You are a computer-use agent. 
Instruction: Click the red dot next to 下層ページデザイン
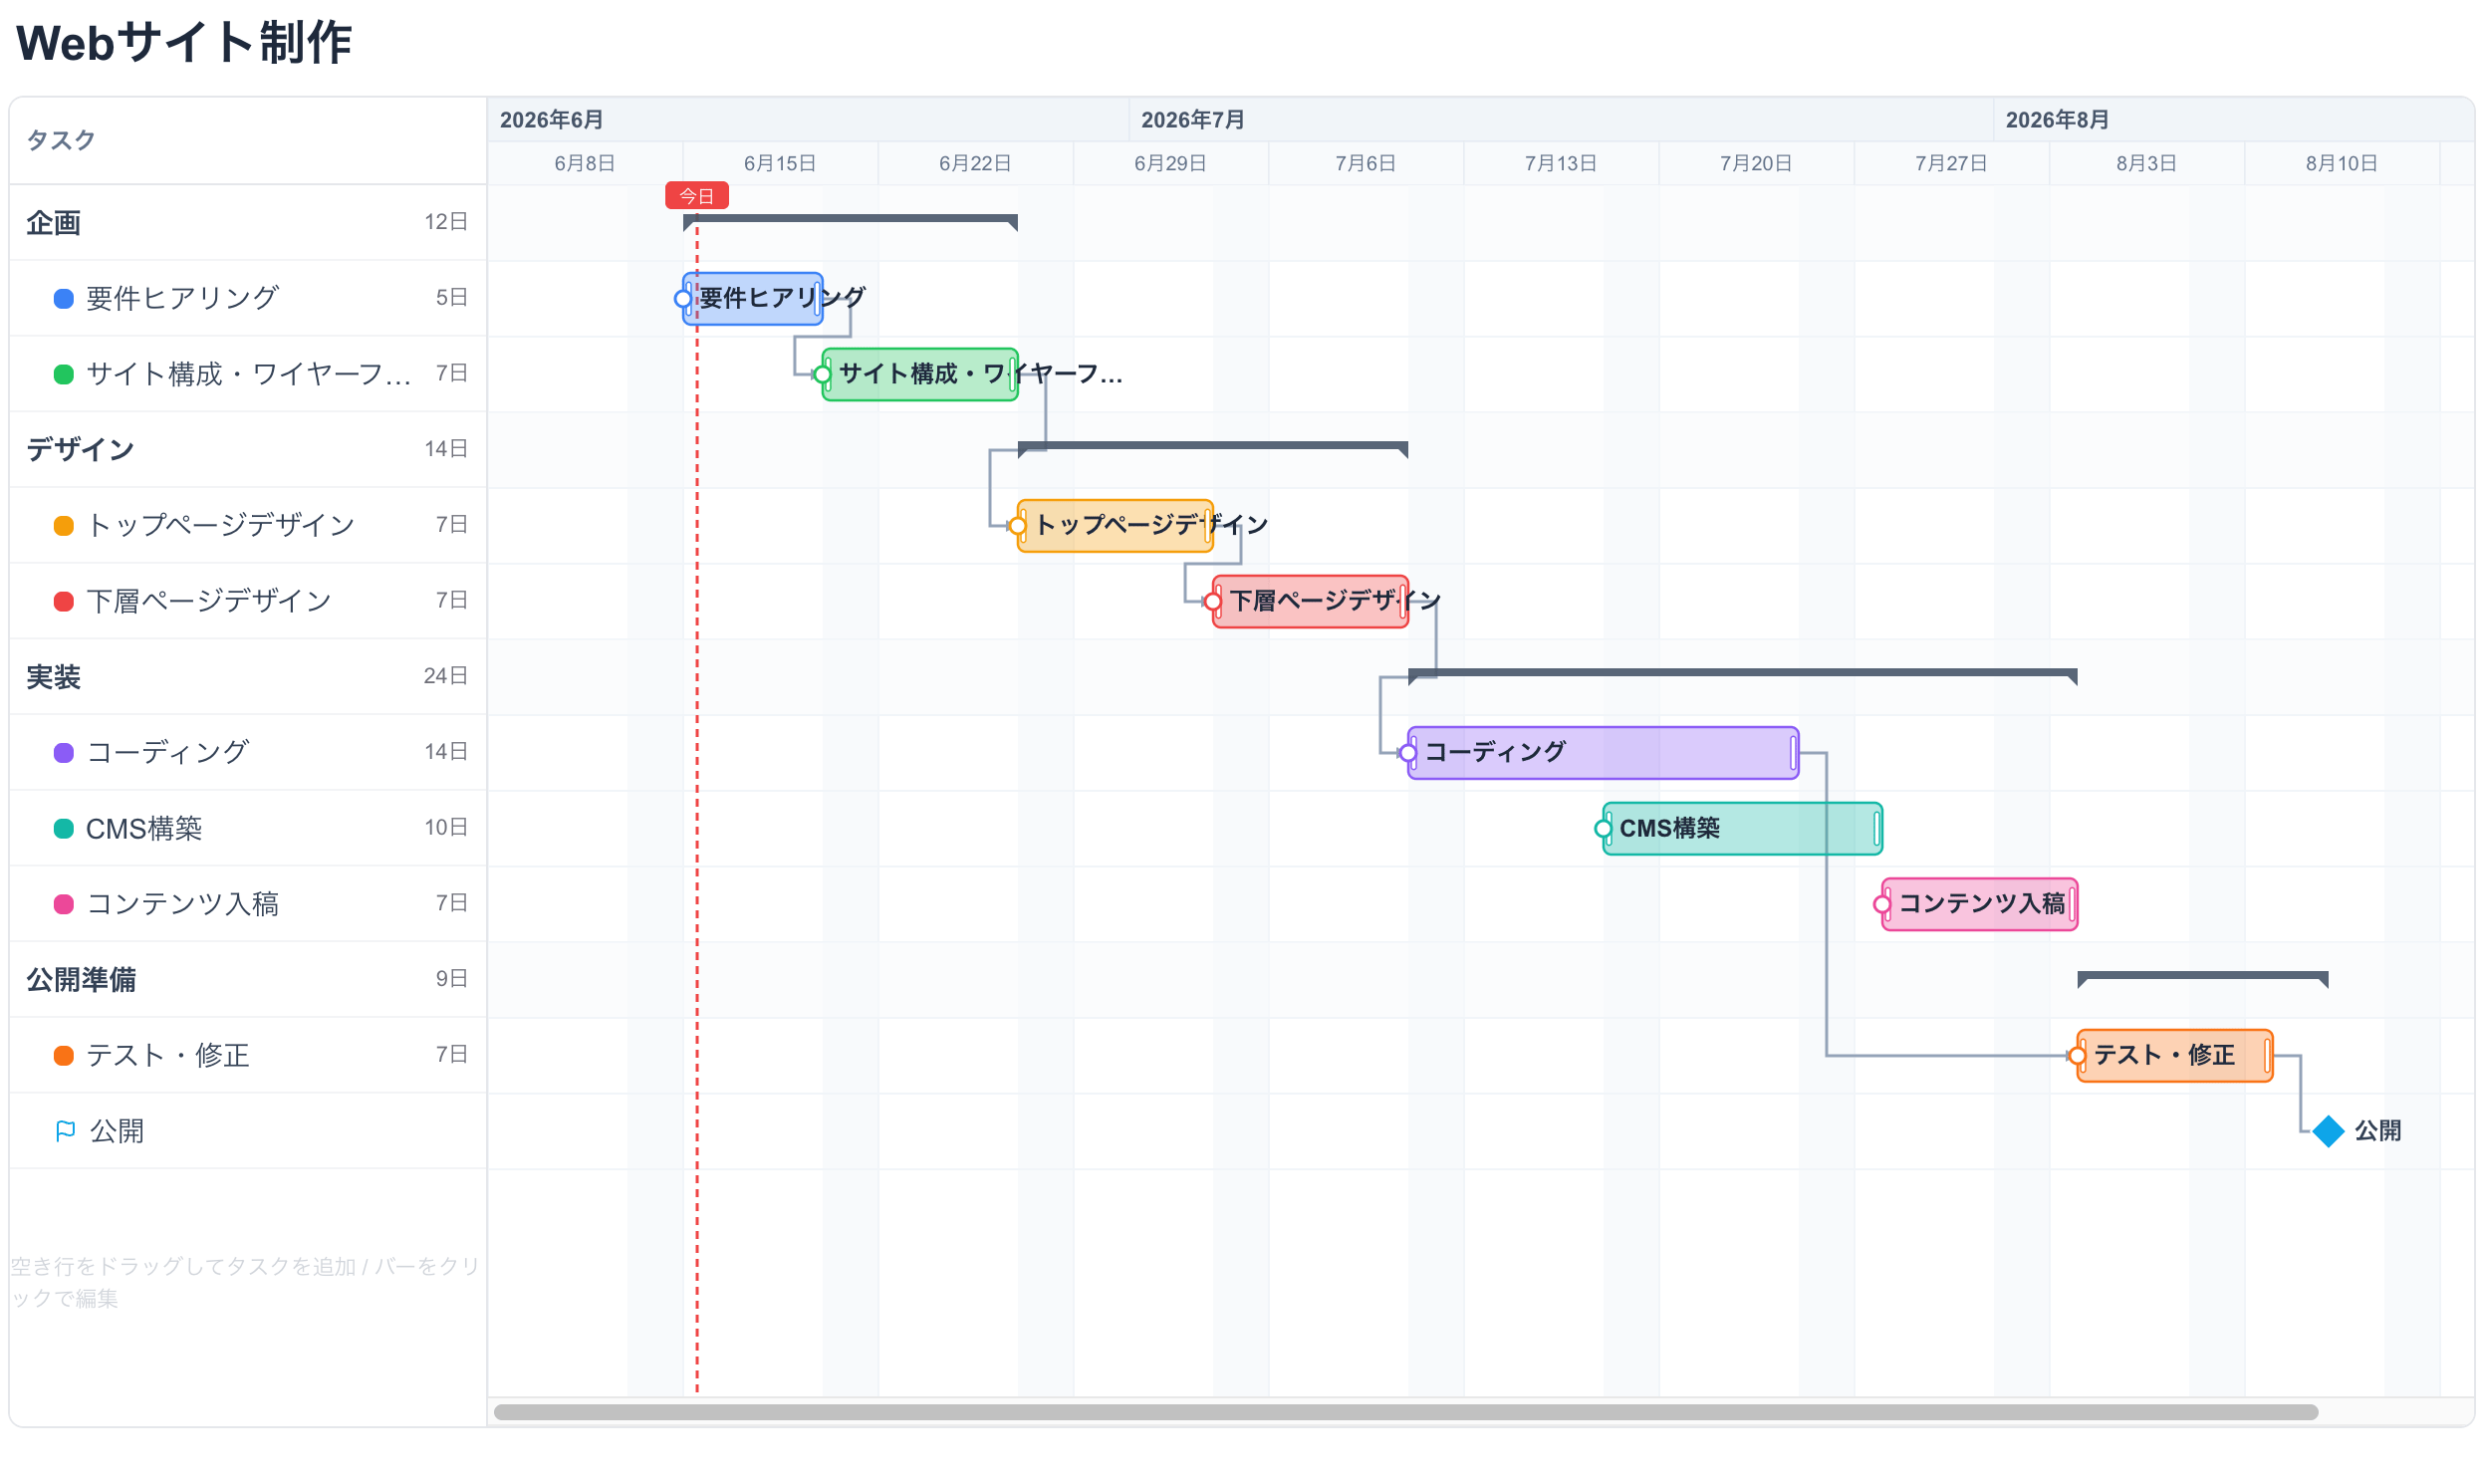[63, 601]
